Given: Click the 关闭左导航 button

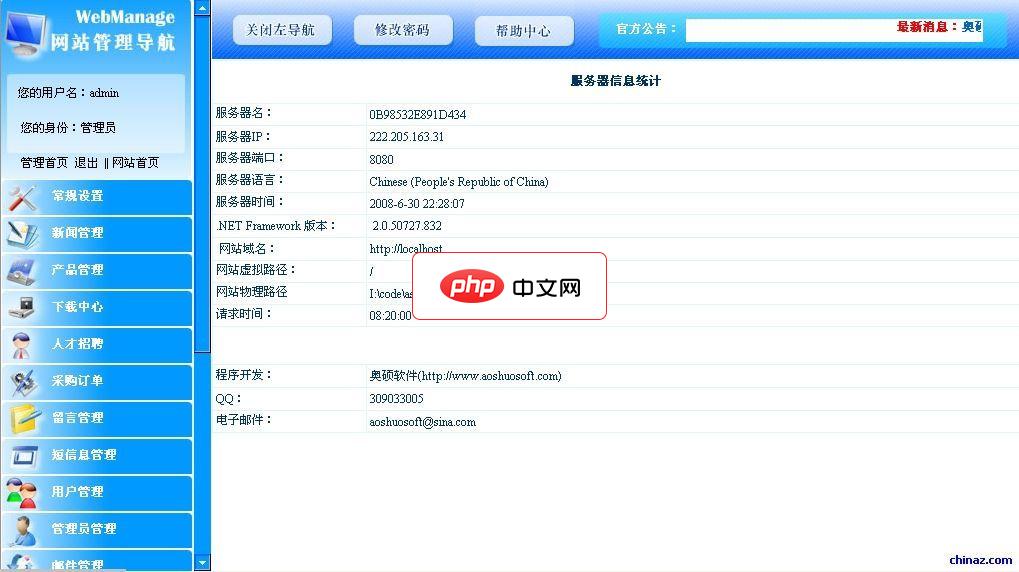Looking at the screenshot, I should (282, 30).
